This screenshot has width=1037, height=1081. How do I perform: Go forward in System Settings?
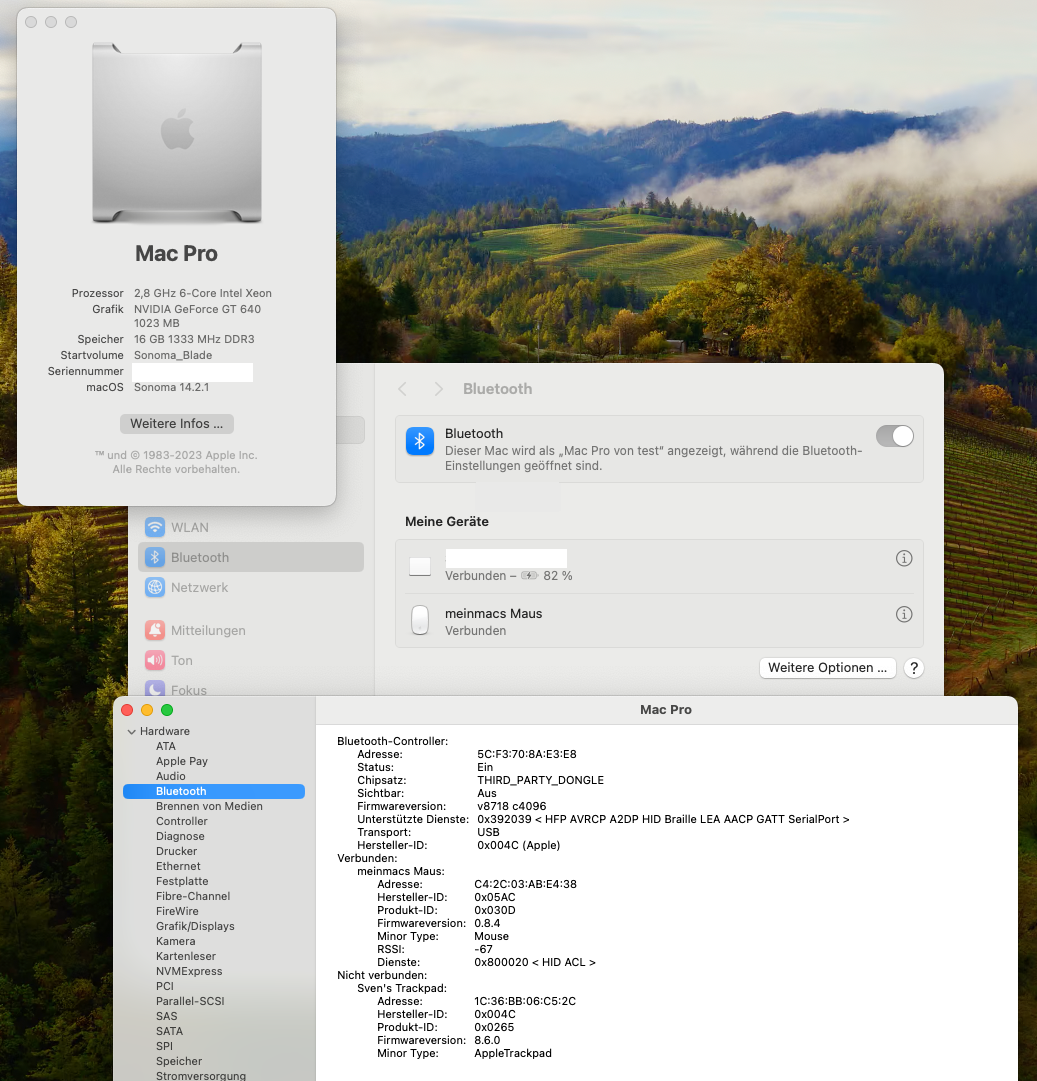pyautogui.click(x=438, y=389)
